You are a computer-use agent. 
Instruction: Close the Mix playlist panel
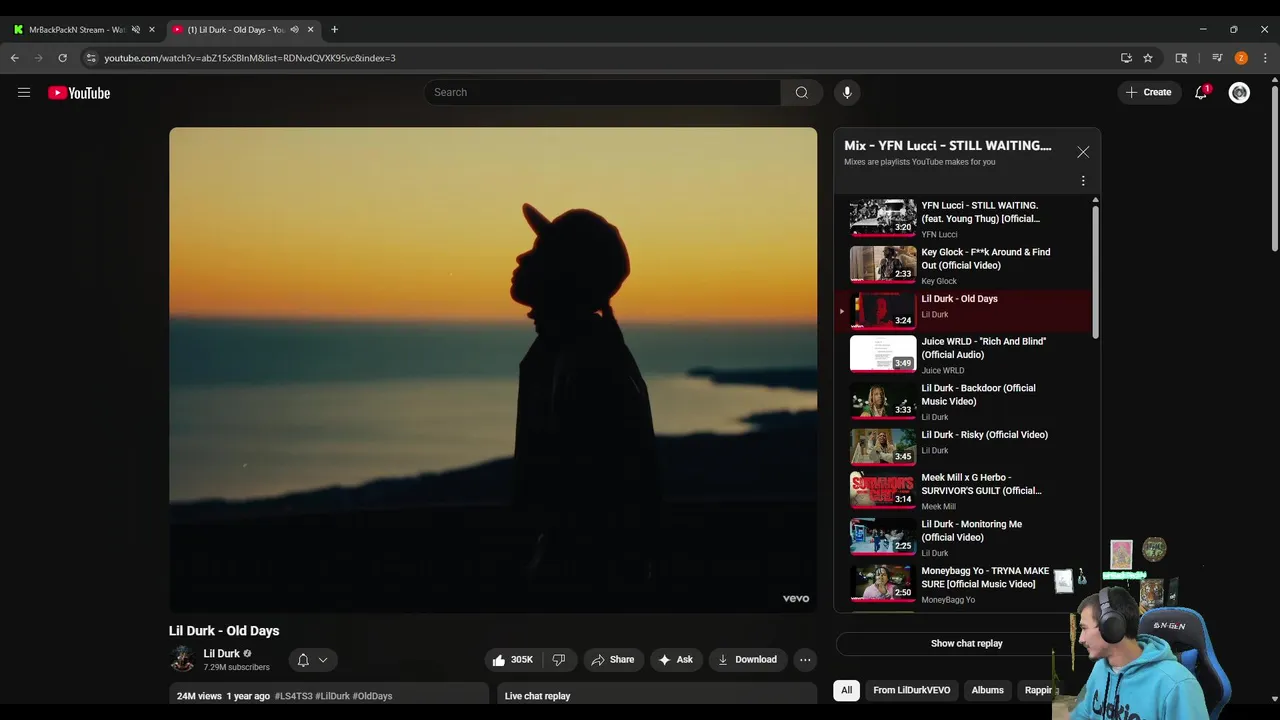point(1083,152)
